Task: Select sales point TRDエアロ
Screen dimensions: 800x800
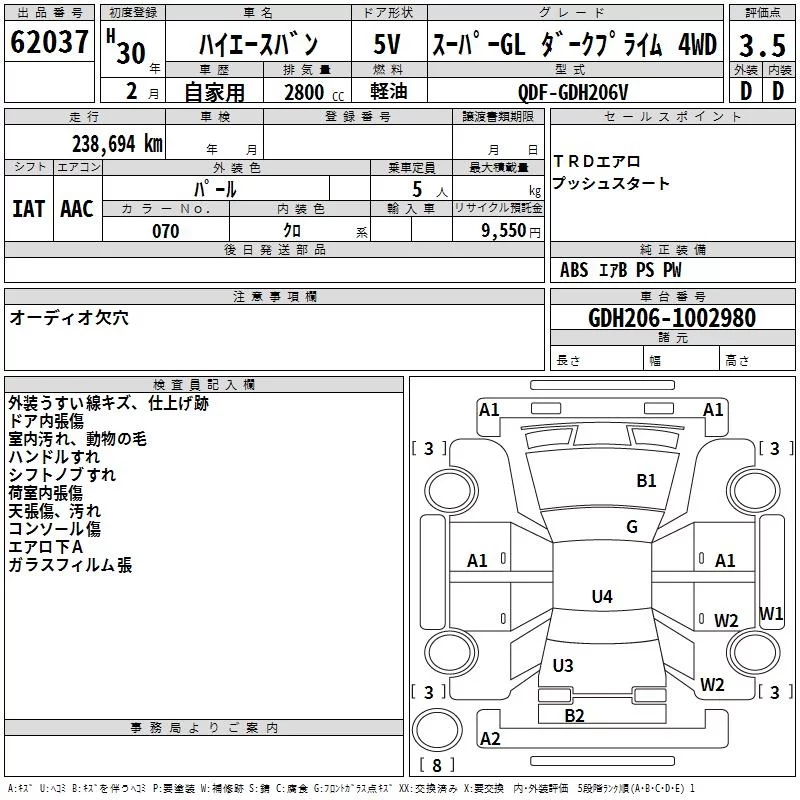Action: pyautogui.click(x=597, y=162)
